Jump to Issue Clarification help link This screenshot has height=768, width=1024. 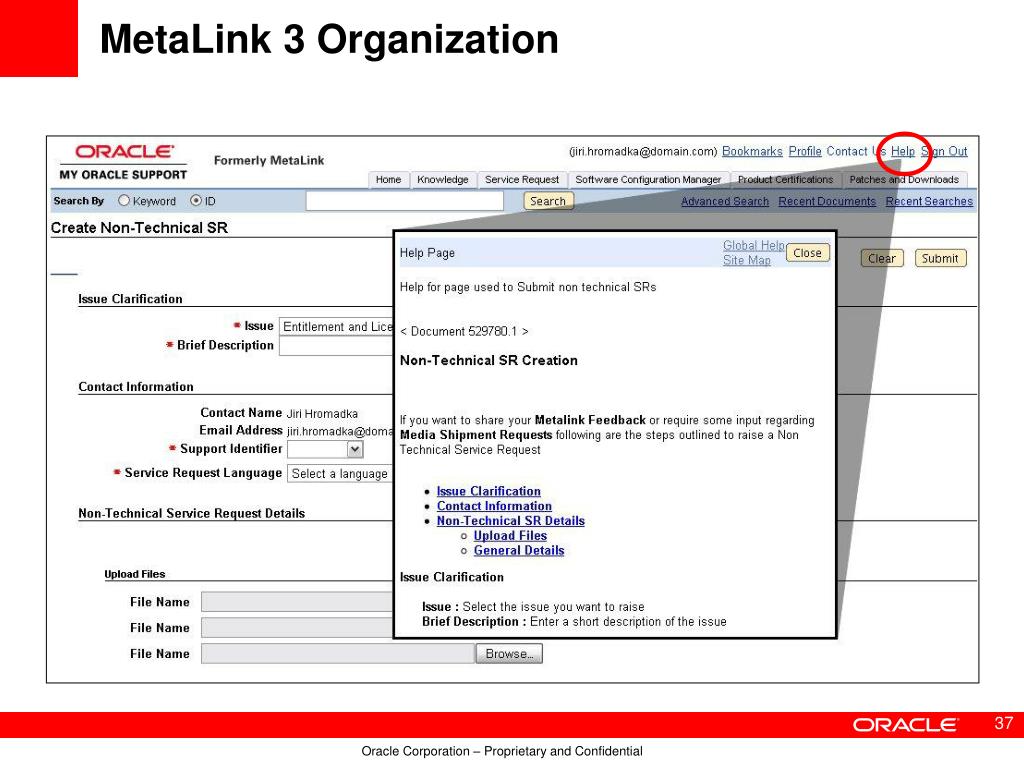pyautogui.click(x=488, y=491)
